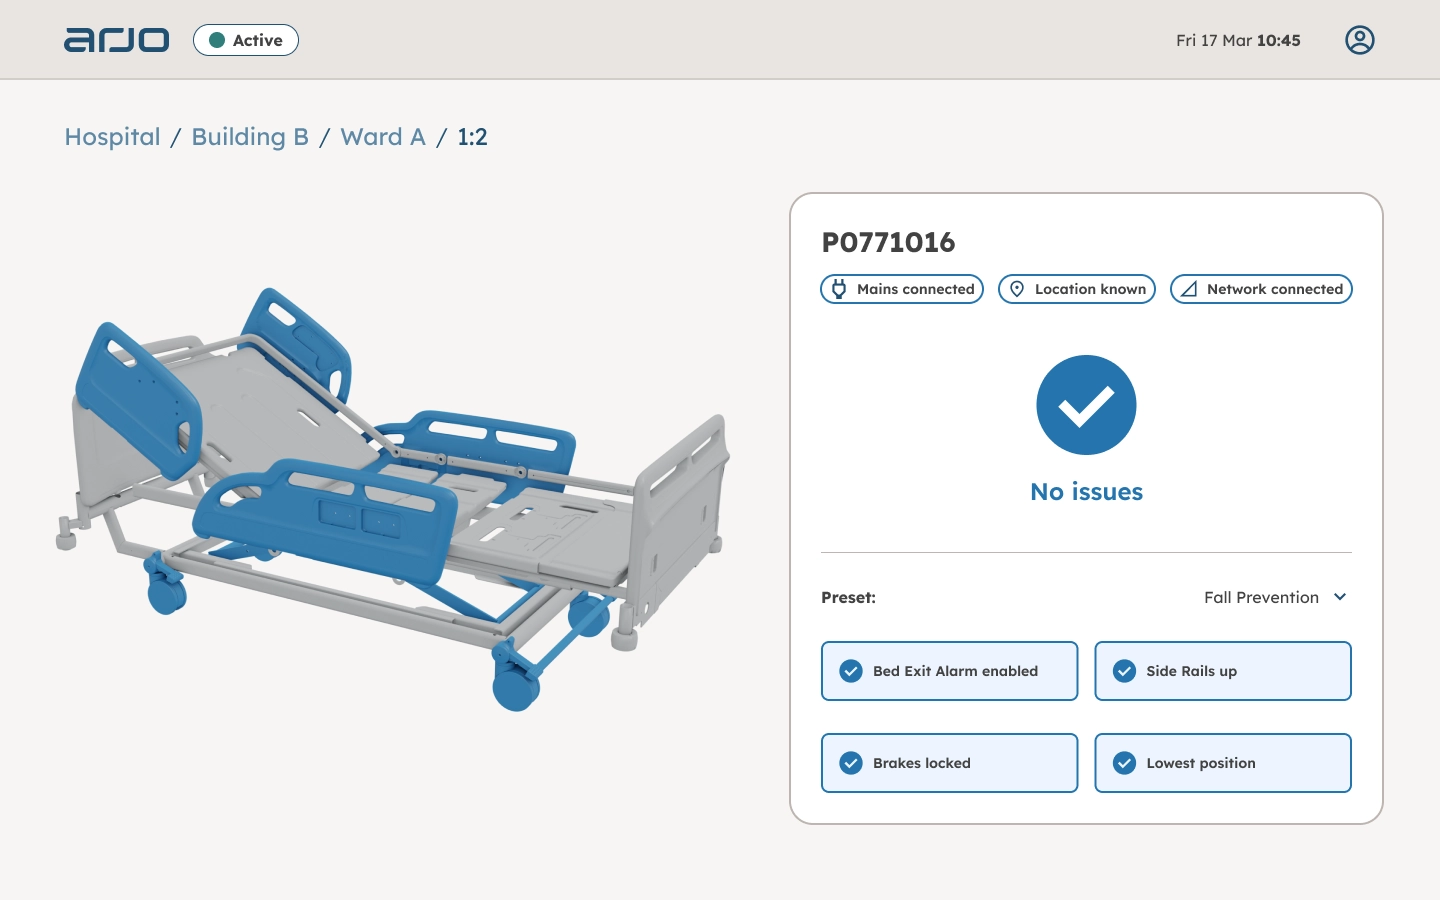The image size is (1440, 900).
Task: Click the Arjo logo
Action: [116, 40]
